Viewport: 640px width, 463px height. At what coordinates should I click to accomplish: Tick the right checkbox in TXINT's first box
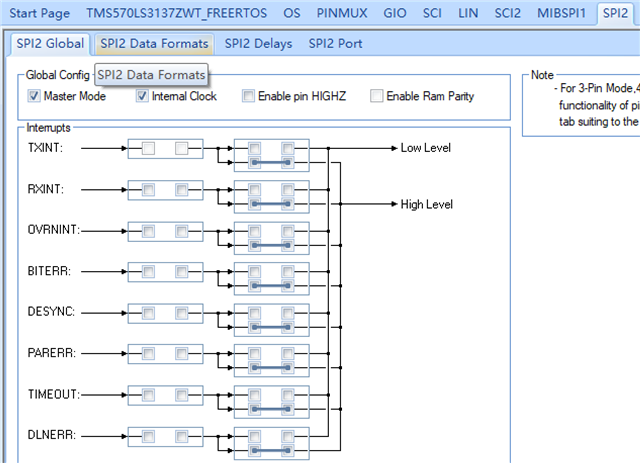point(182,148)
